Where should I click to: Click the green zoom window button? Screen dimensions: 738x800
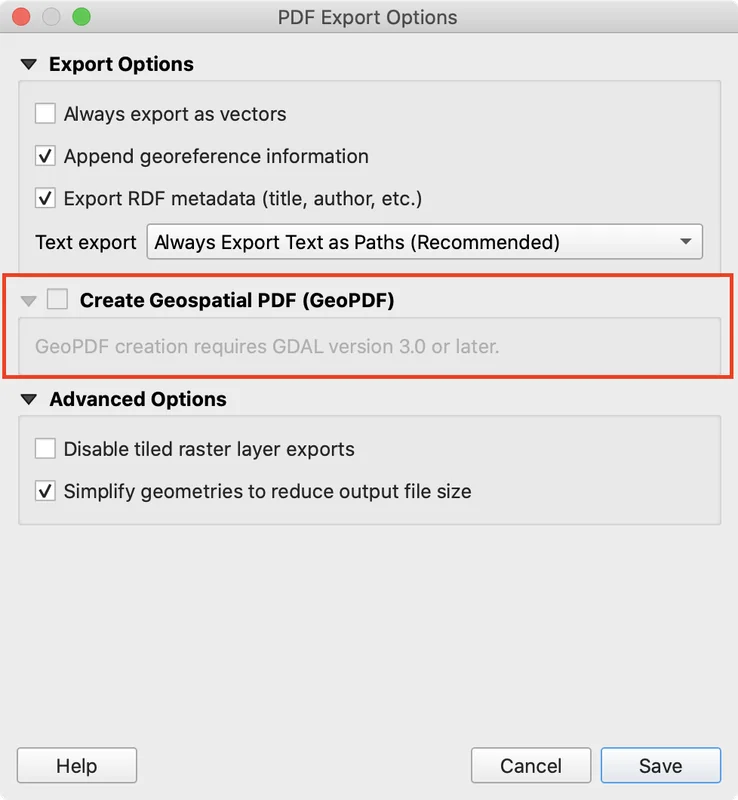[x=82, y=17]
